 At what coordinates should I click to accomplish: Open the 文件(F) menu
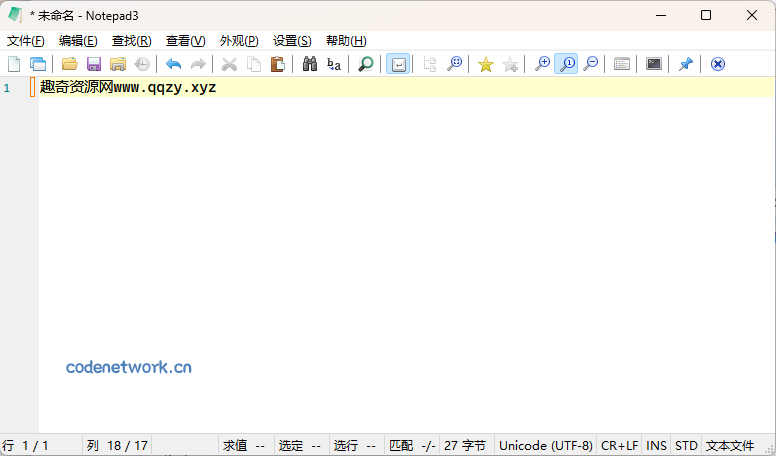click(26, 41)
